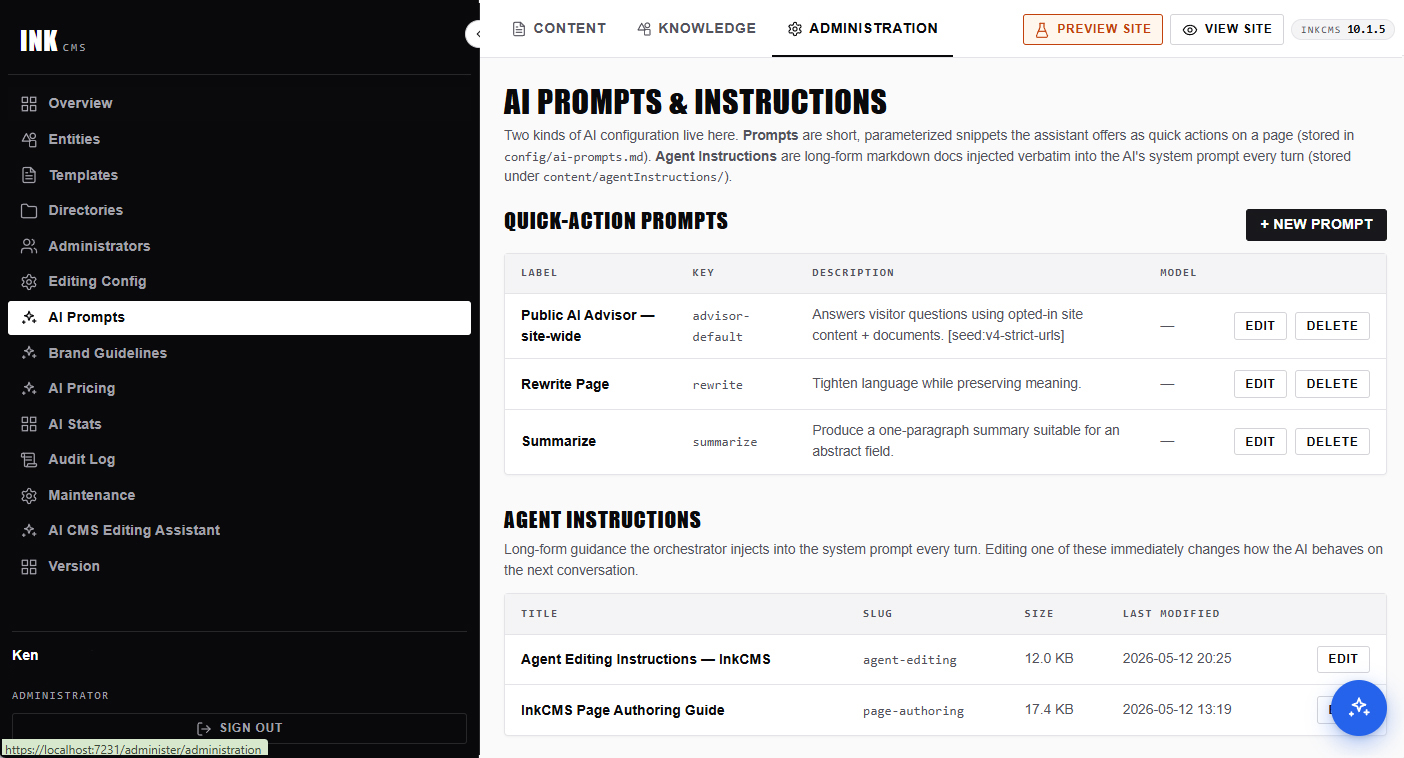Click the Overview grid icon in sidebar
Viewport: 1404px width, 758px height.
click(29, 103)
